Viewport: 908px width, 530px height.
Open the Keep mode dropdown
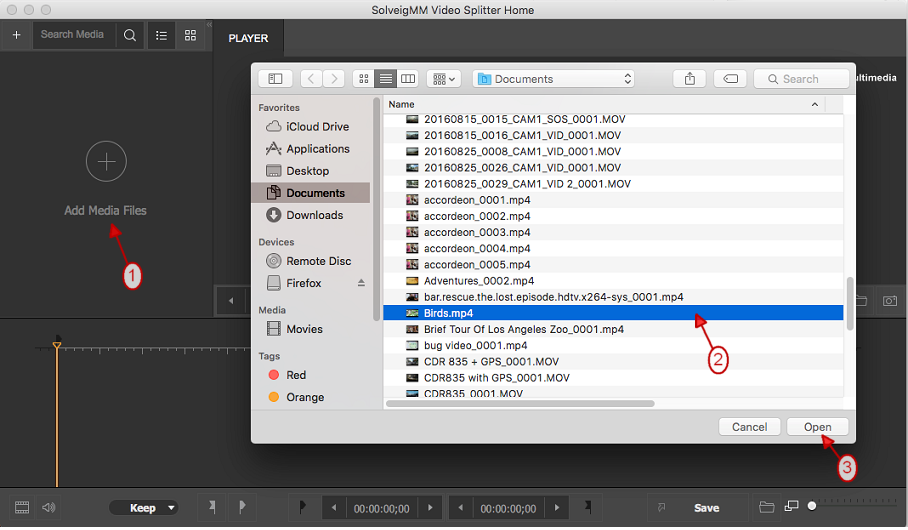coord(144,508)
